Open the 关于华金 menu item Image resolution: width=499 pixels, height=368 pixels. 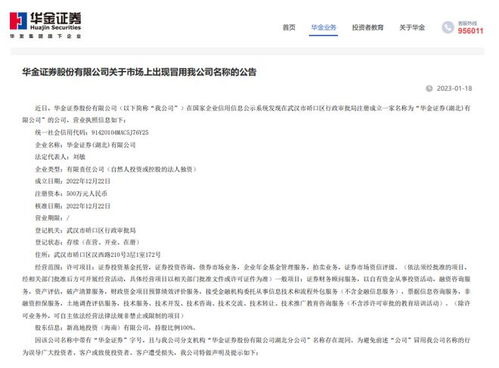(412, 27)
